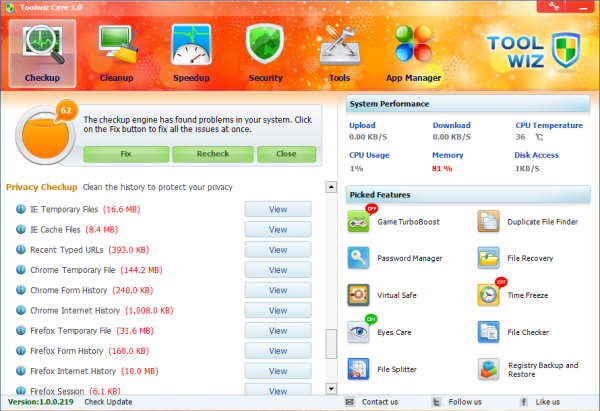Image resolution: width=600 pixels, height=411 pixels.
Task: Click the score 62 health orb
Action: pos(46,135)
